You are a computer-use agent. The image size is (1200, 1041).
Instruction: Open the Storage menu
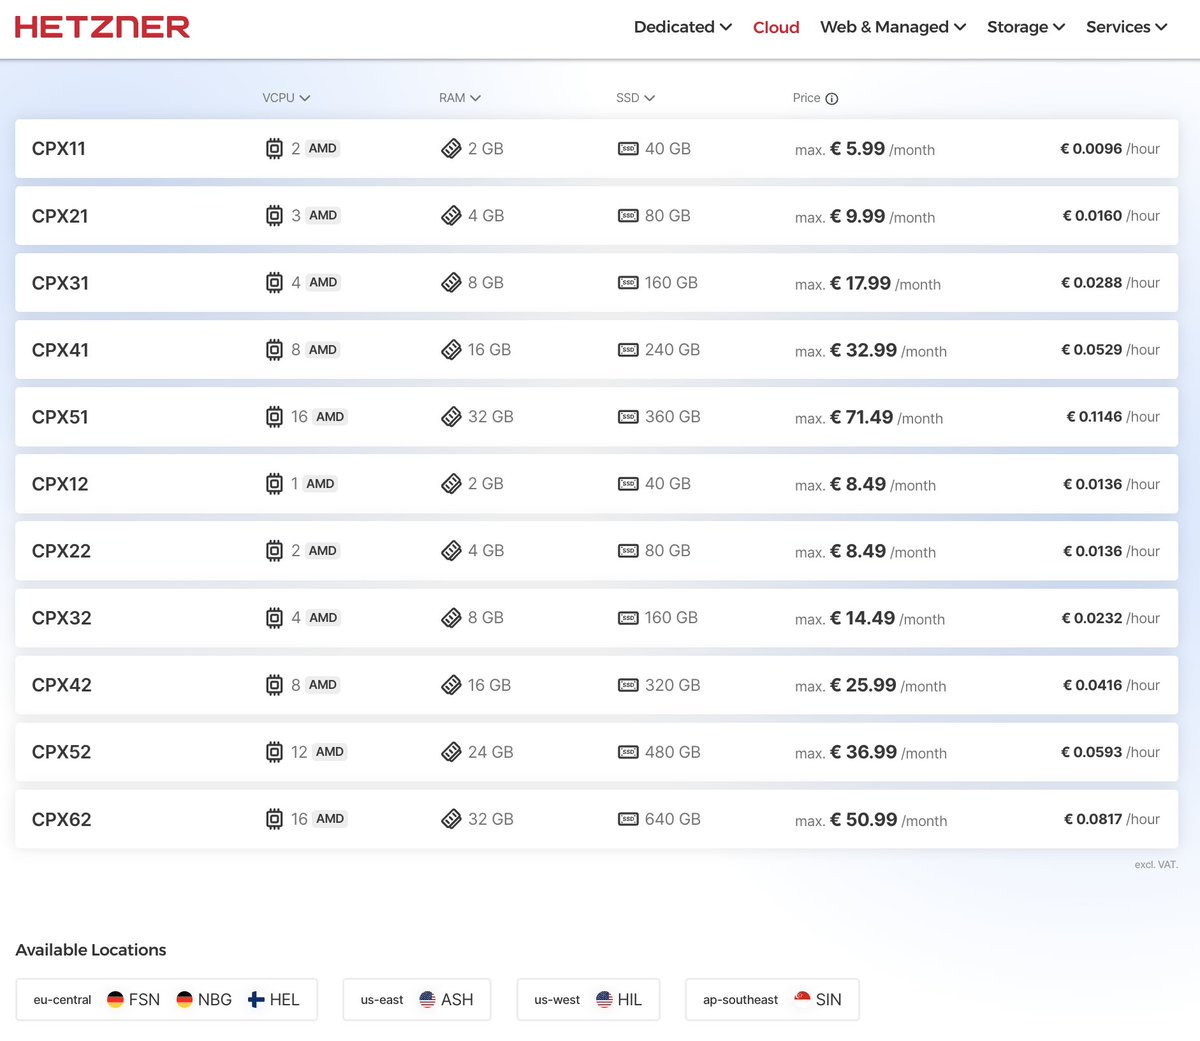(x=1026, y=27)
